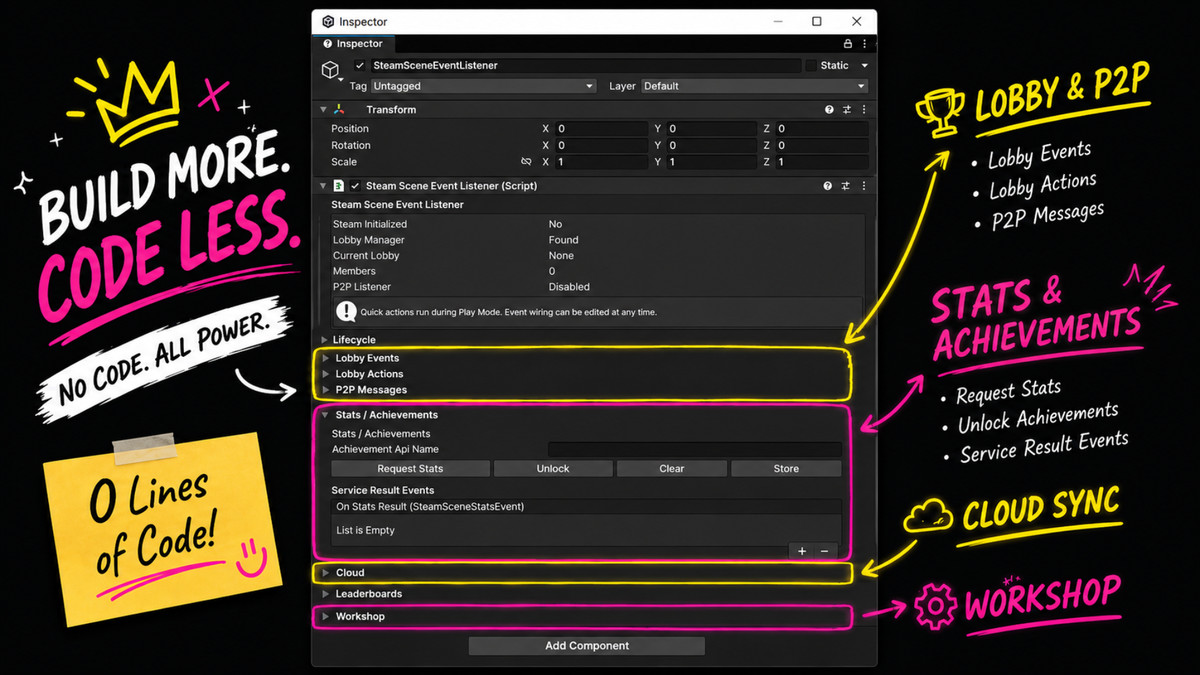Click the P2P Listener 'Disabled' status row
The height and width of the screenshot is (675, 1200).
pyautogui.click(x=597, y=287)
